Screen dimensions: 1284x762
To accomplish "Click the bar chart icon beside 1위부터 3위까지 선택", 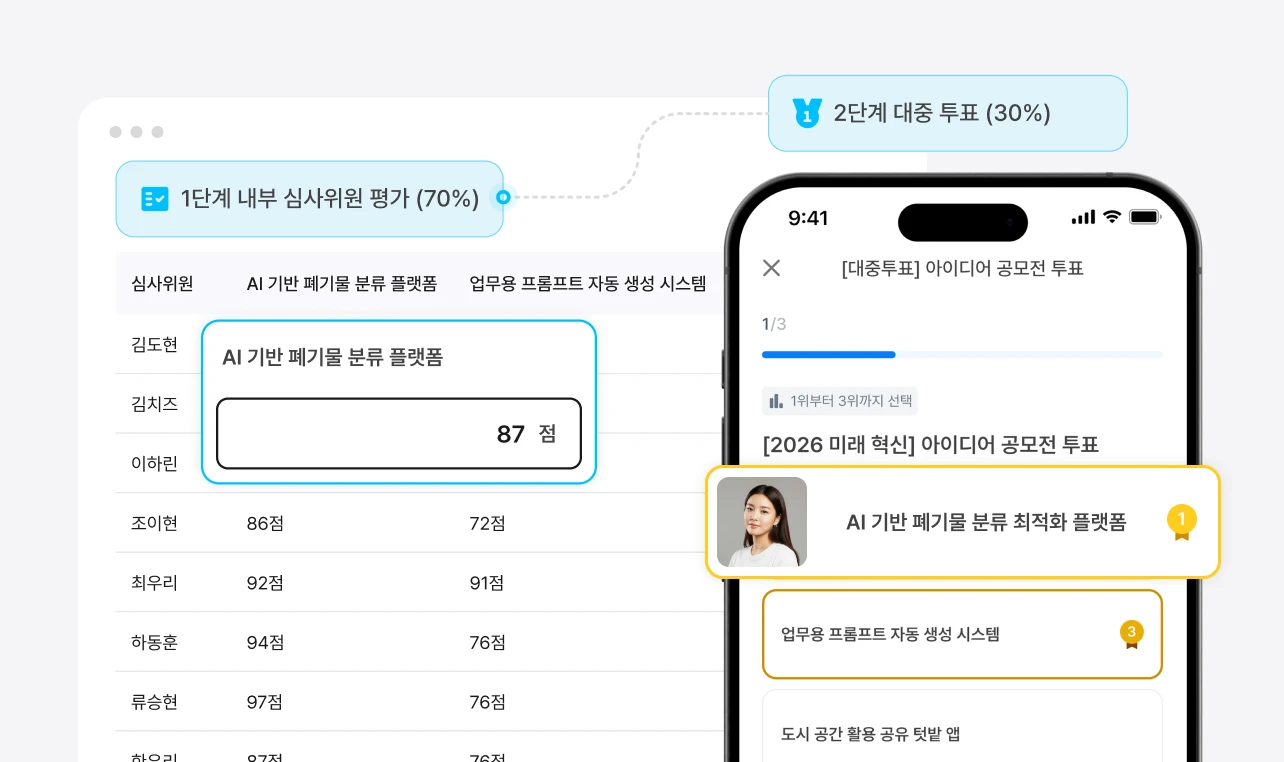I will click(x=776, y=400).
